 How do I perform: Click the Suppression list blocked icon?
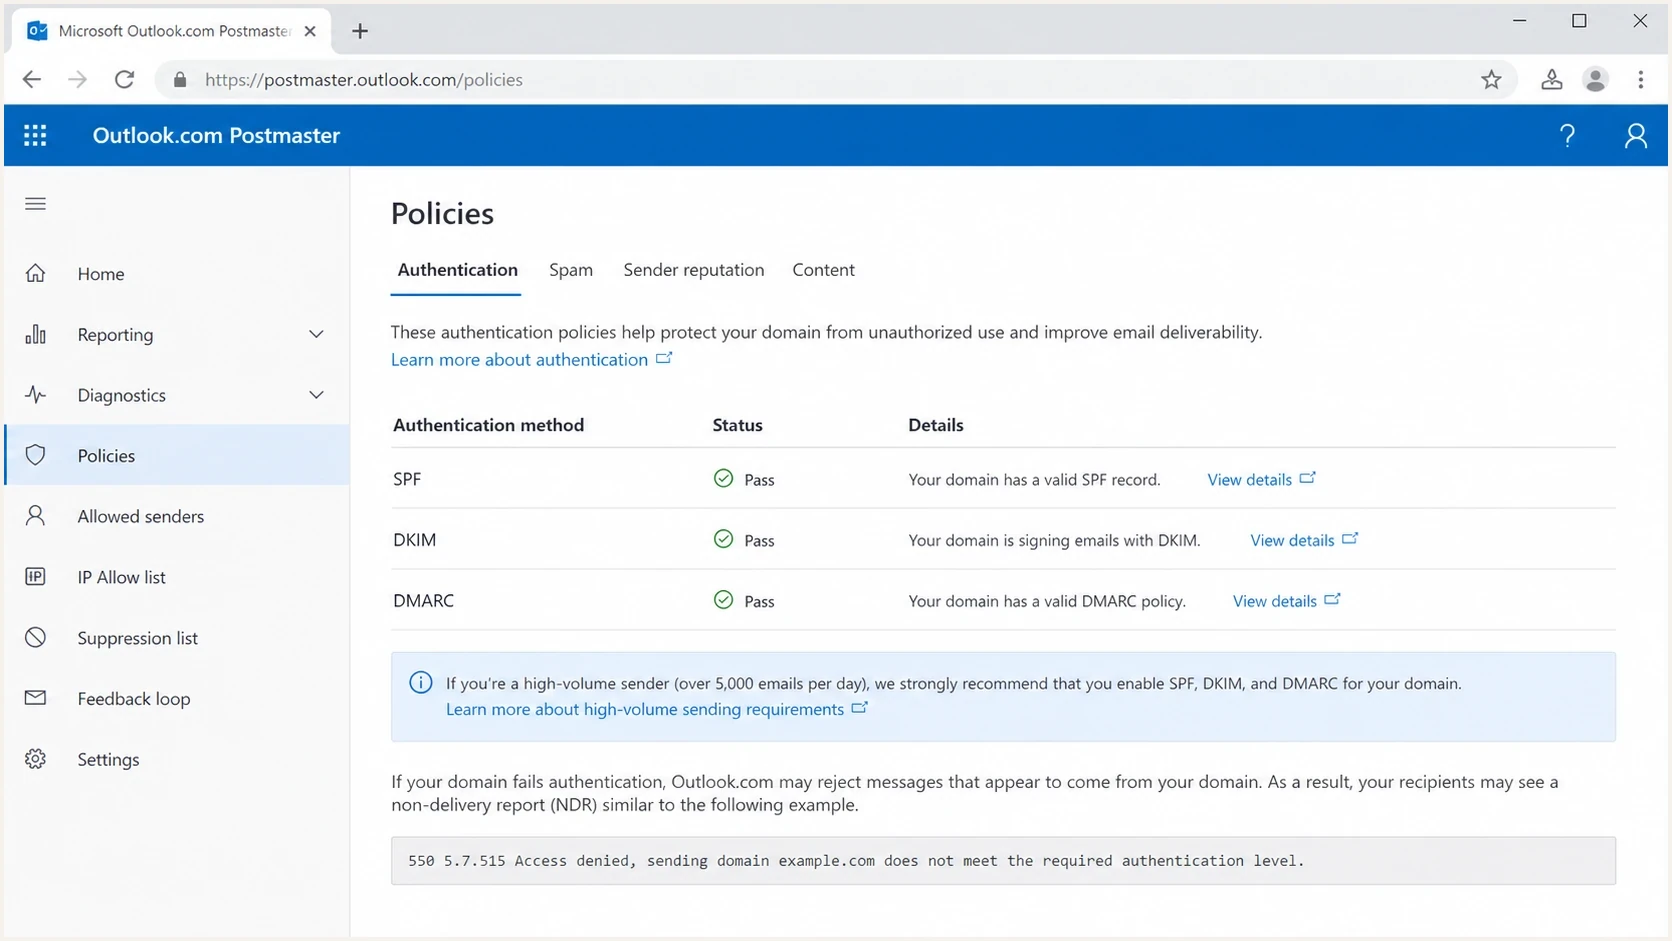(x=36, y=638)
